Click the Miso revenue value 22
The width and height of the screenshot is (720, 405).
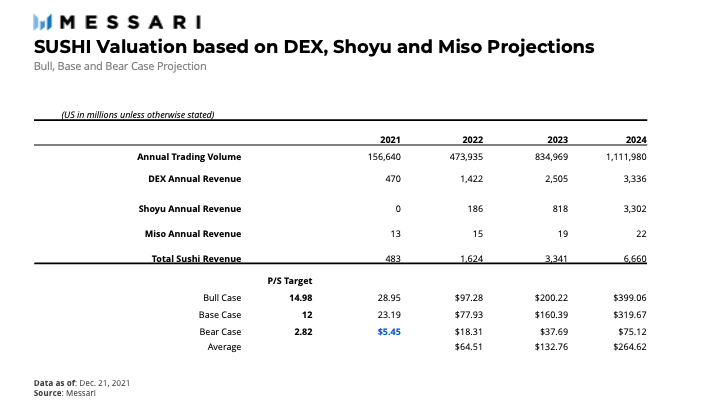(641, 234)
